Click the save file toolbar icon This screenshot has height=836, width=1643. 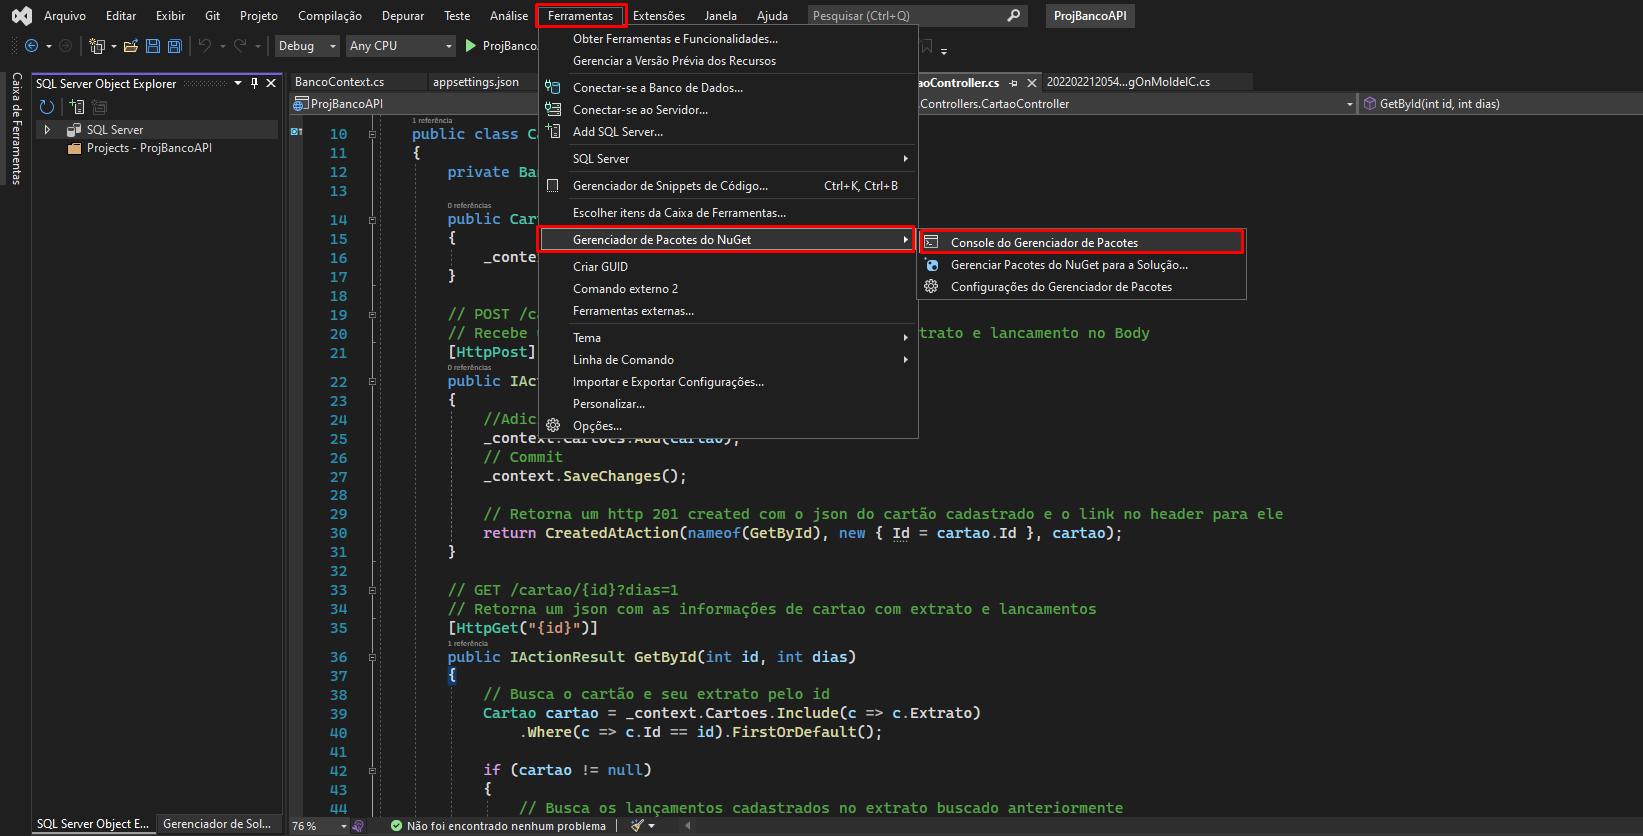coord(153,46)
